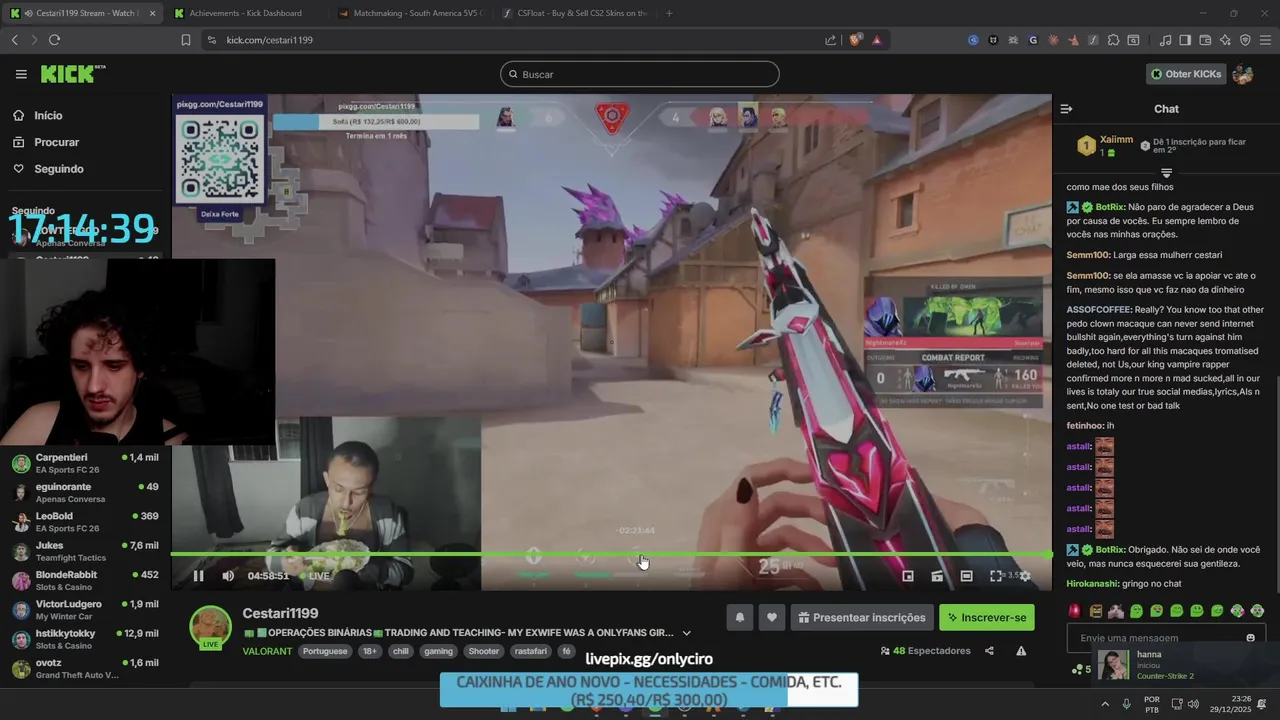The height and width of the screenshot is (720, 1280).
Task: Open the VALORANT category link
Action: tap(267, 651)
